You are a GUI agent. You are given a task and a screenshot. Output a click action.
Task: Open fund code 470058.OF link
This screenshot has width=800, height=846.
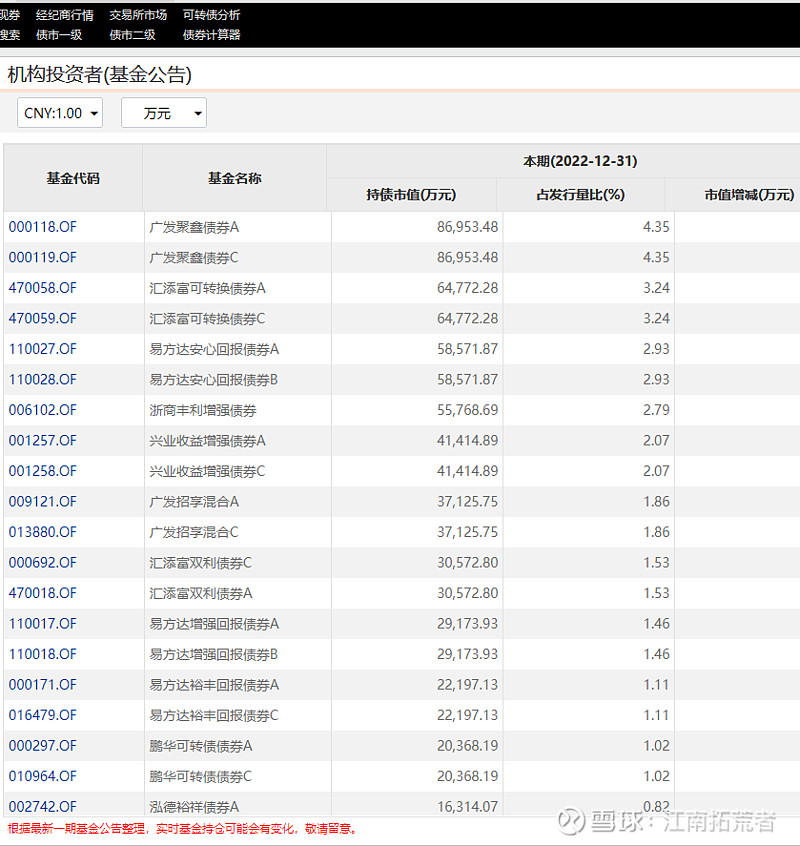[x=43, y=288]
